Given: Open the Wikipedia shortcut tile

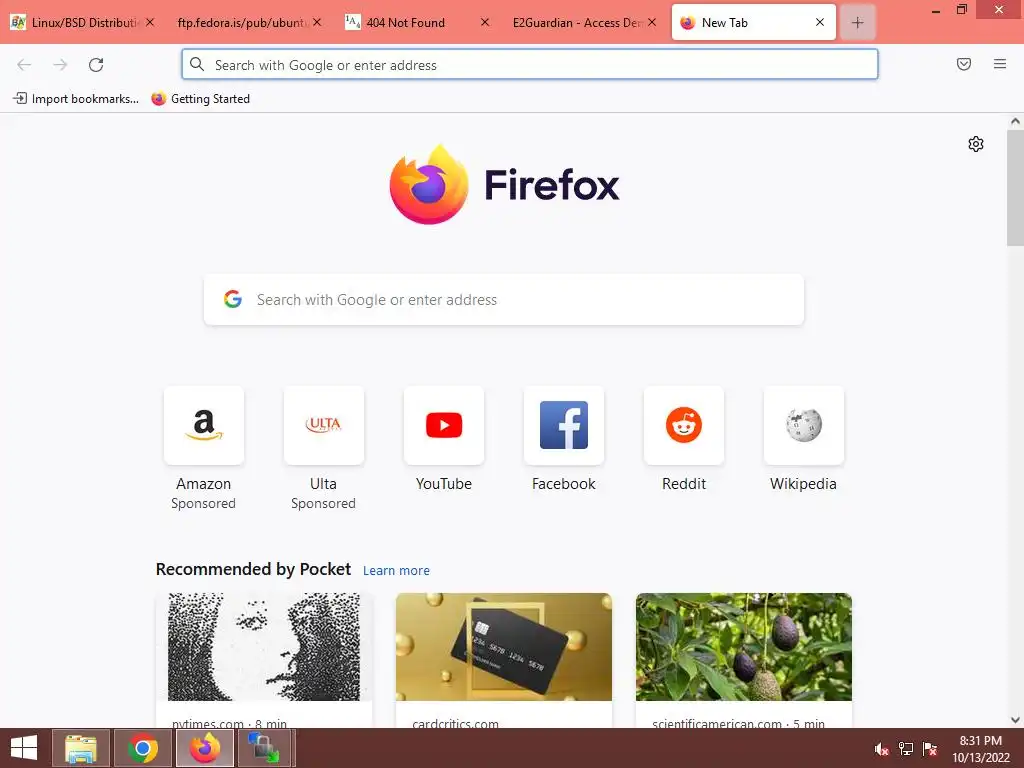Looking at the screenshot, I should point(804,425).
